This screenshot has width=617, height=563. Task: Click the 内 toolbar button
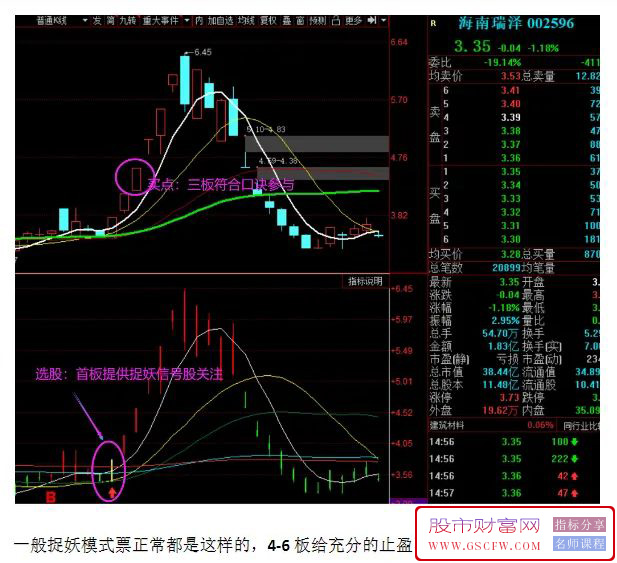pos(199,20)
